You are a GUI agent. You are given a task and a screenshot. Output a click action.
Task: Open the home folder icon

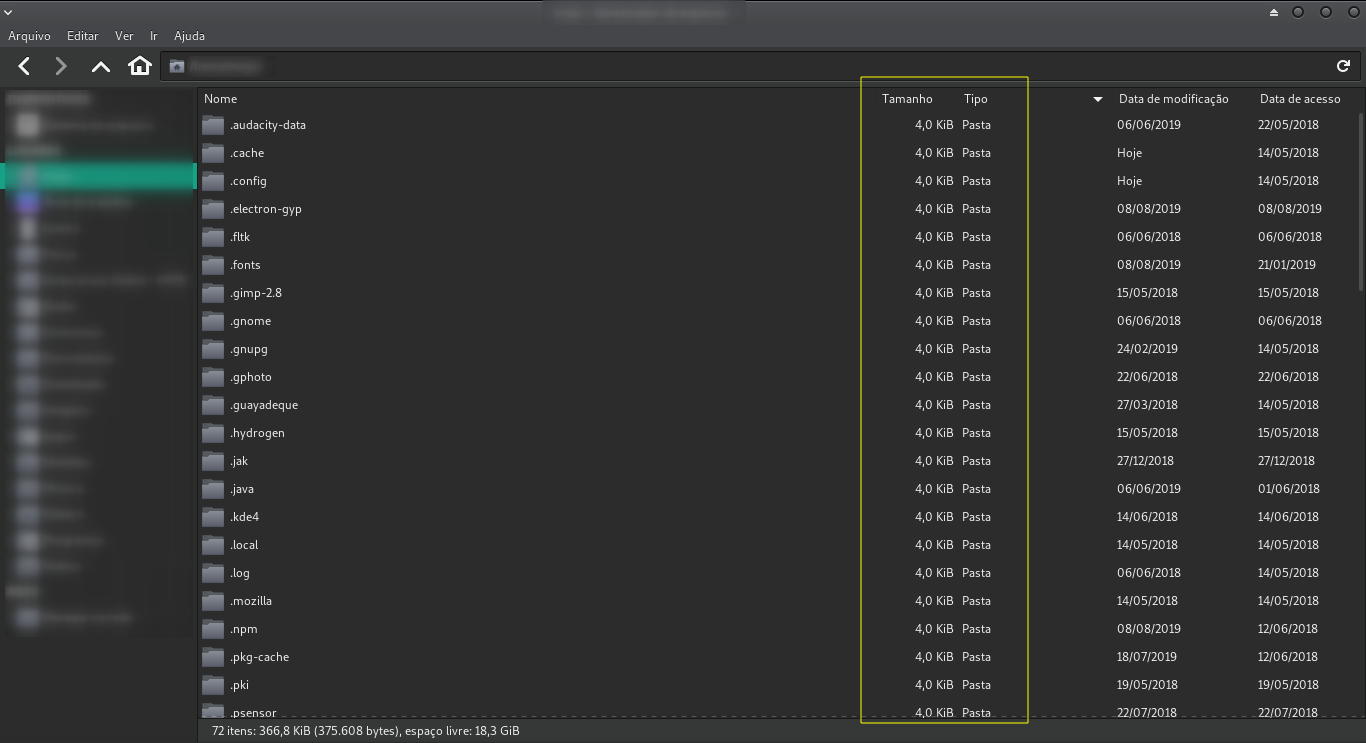click(x=140, y=66)
